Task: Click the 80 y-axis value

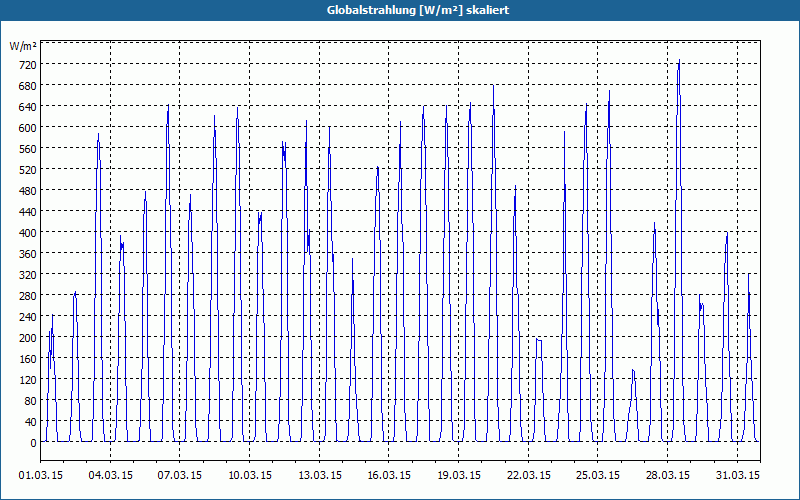Action: (x=31, y=401)
